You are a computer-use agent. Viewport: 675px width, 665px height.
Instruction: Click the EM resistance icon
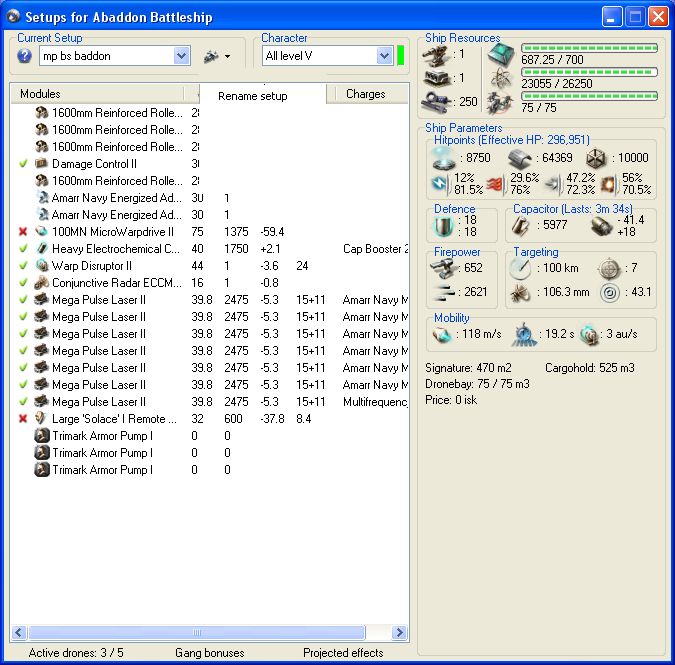[x=441, y=184]
